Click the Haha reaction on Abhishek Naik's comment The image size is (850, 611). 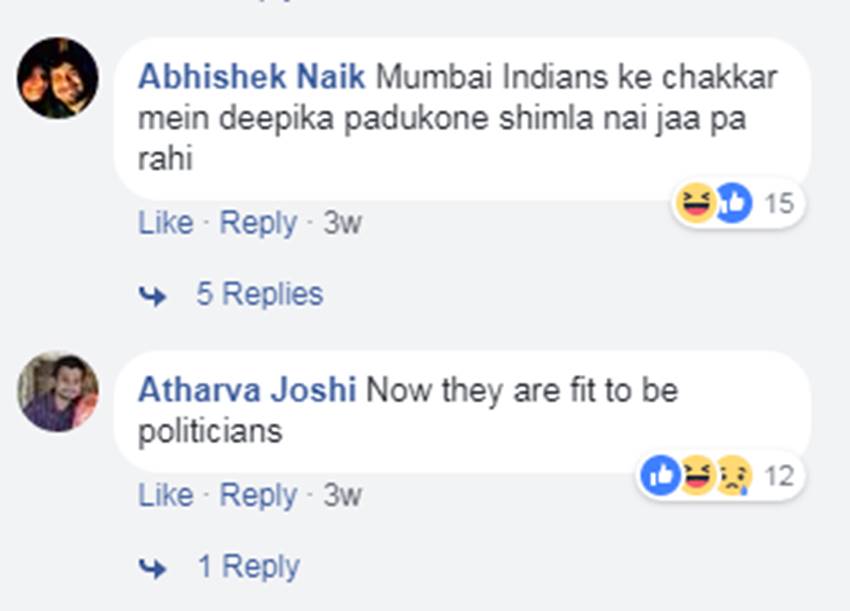tap(696, 204)
